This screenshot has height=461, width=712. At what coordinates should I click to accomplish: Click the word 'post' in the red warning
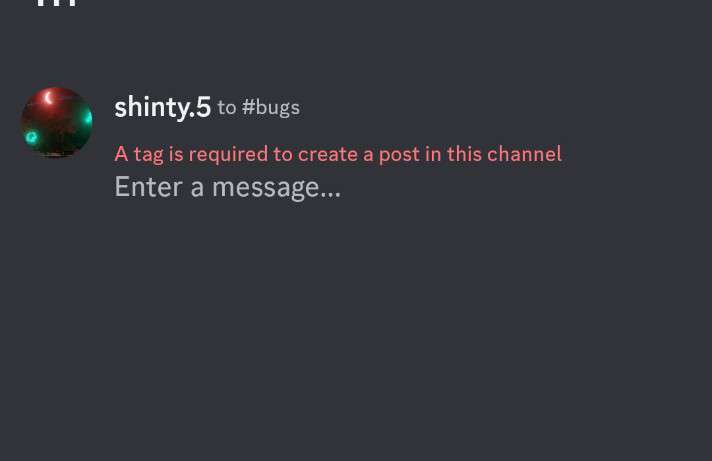[x=399, y=155]
